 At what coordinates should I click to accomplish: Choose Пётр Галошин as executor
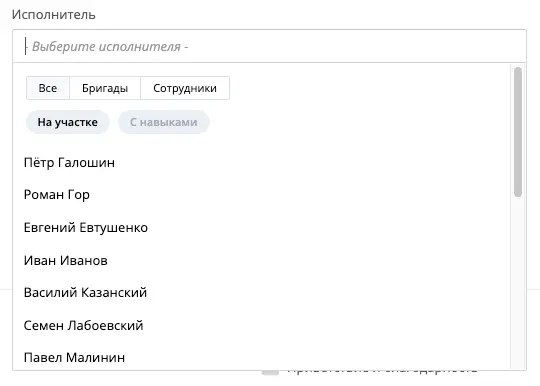click(262, 163)
